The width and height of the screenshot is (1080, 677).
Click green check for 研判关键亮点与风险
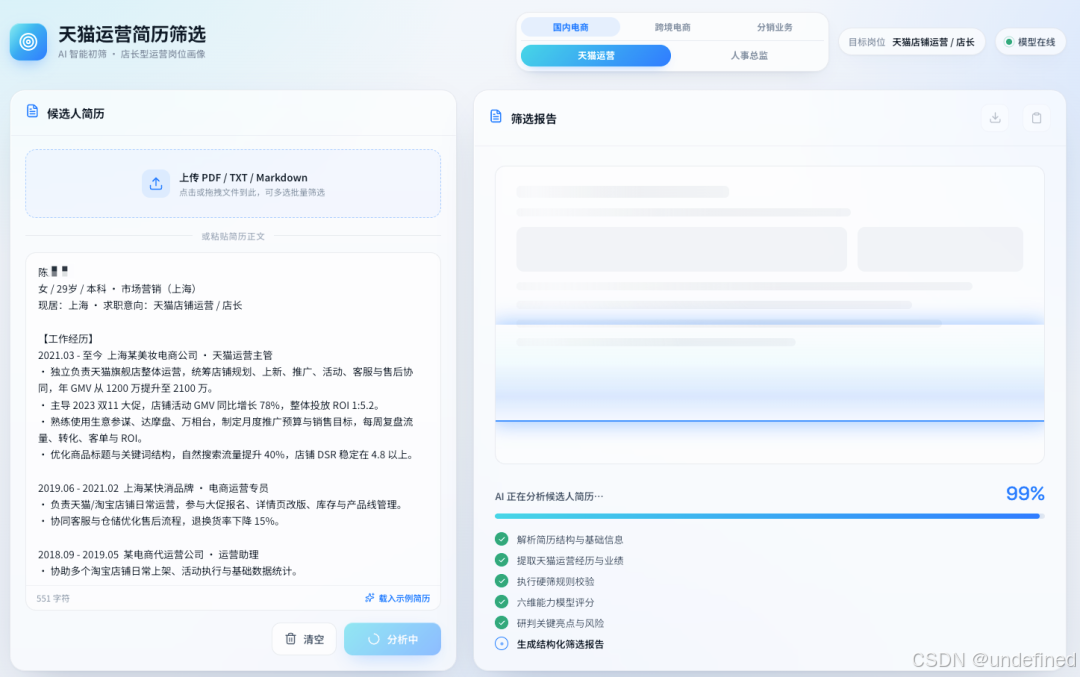click(x=501, y=623)
